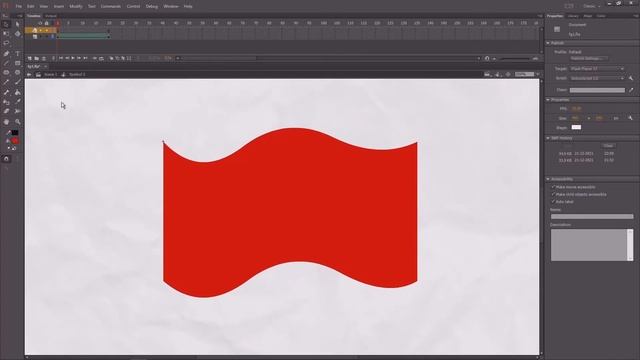The width and height of the screenshot is (640, 360).
Task: Click wrench icon beside Size values
Action: pos(631,118)
